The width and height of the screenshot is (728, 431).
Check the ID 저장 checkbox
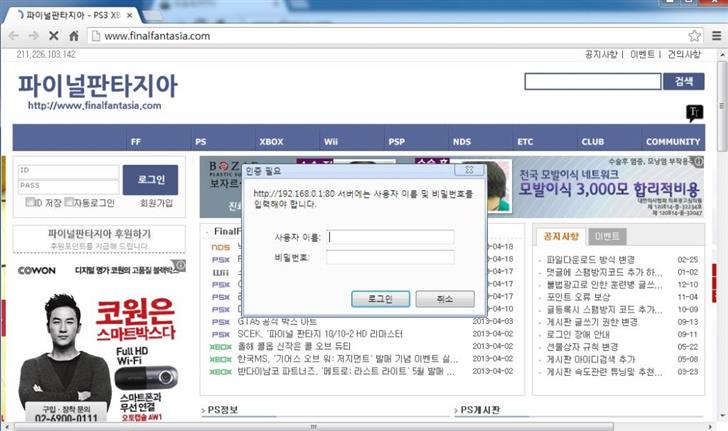coord(30,202)
